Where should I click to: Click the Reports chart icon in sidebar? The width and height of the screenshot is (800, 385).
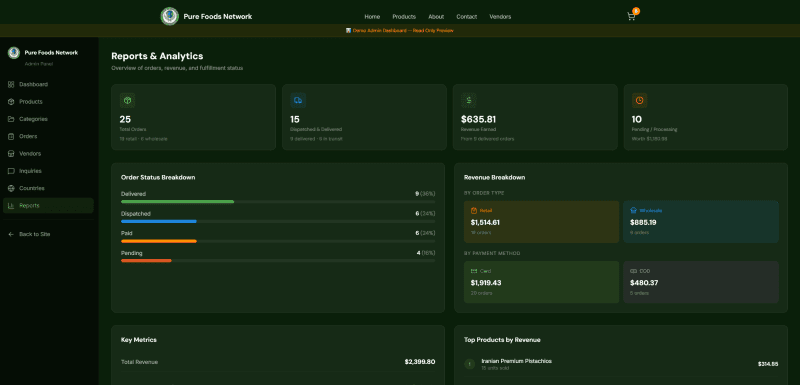click(x=11, y=206)
